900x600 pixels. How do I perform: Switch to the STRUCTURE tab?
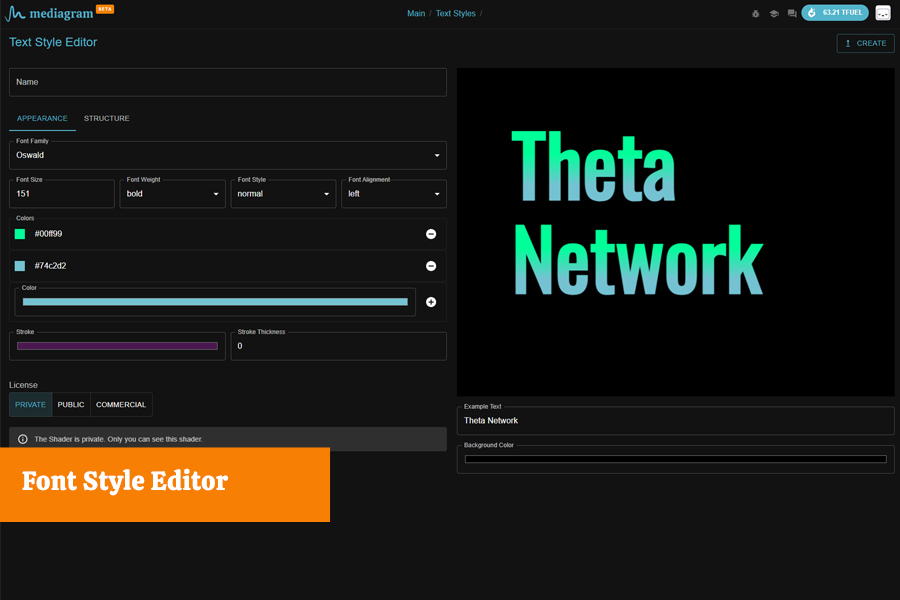tap(106, 118)
